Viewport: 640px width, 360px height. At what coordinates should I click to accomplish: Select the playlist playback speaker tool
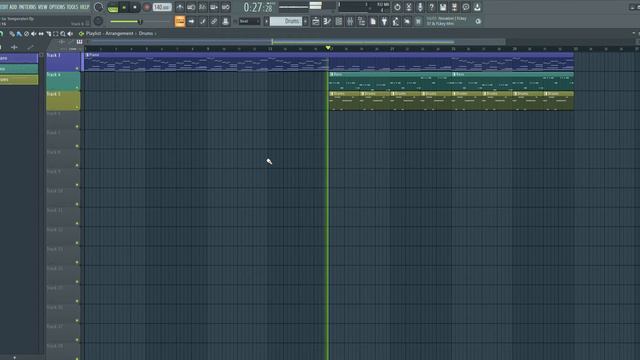tap(71, 34)
